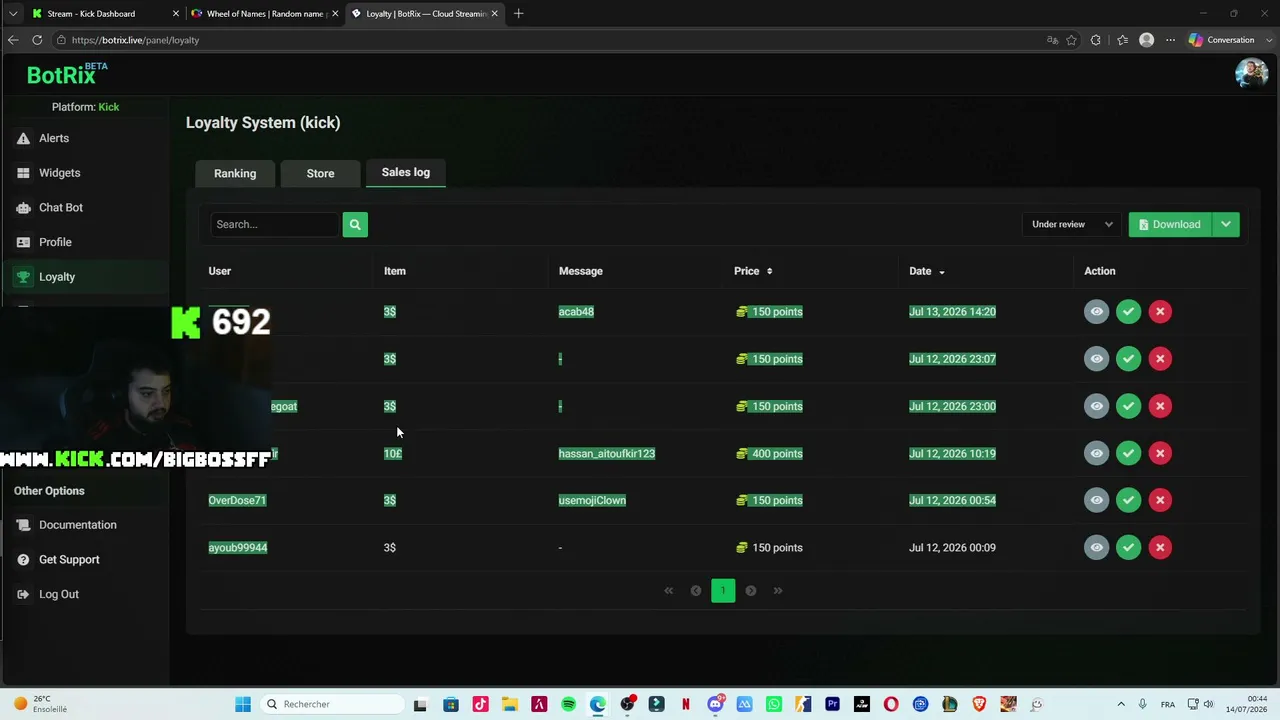Approve ayoub99944's redemption
Viewport: 1280px width, 720px height.
point(1128,547)
